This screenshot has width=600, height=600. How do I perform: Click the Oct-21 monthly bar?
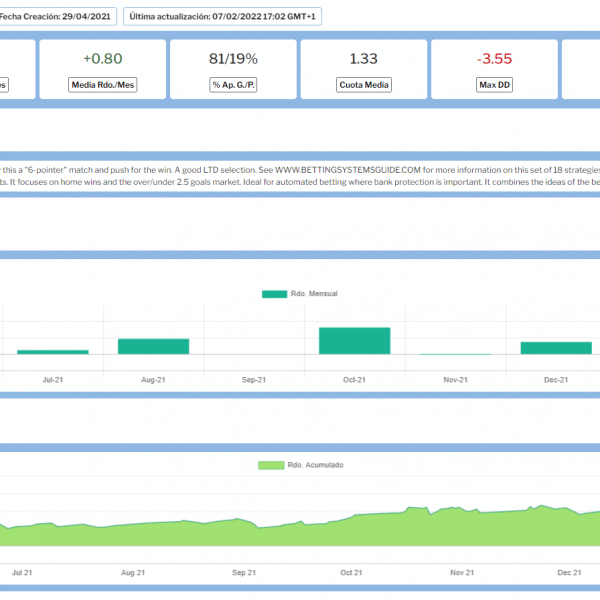[x=355, y=341]
